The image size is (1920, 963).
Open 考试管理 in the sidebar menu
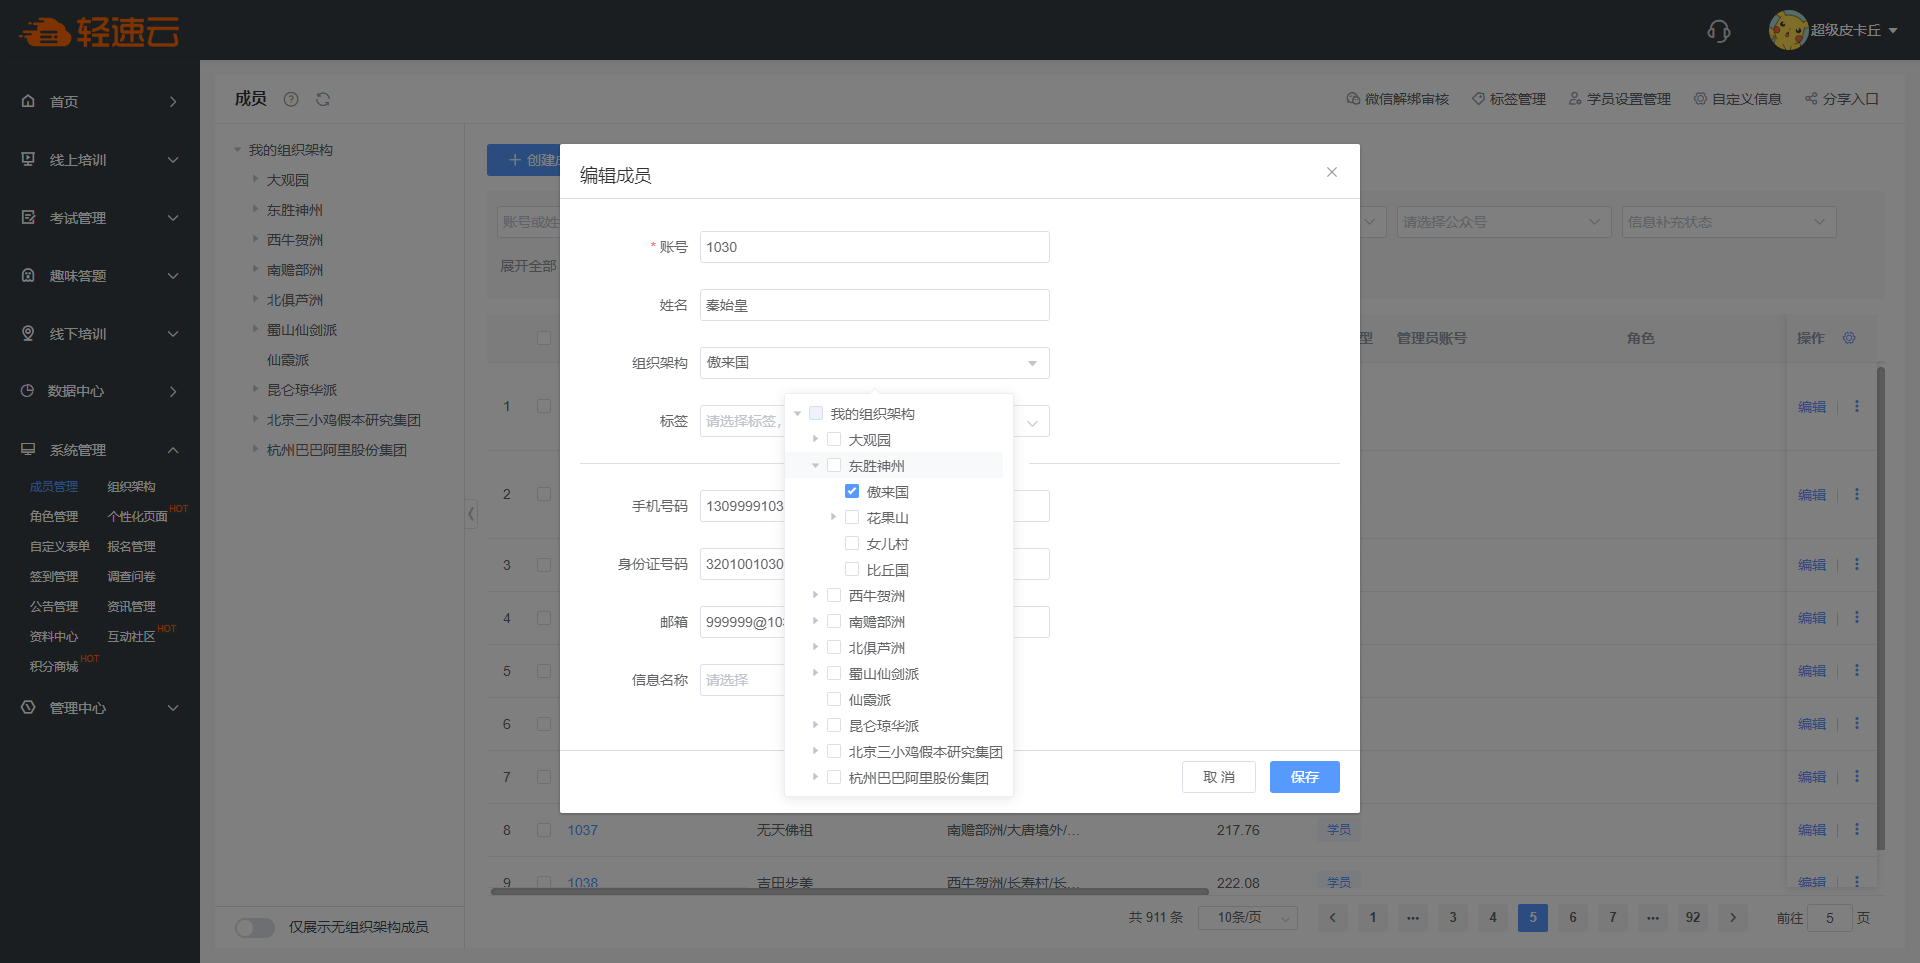pyautogui.click(x=100, y=218)
